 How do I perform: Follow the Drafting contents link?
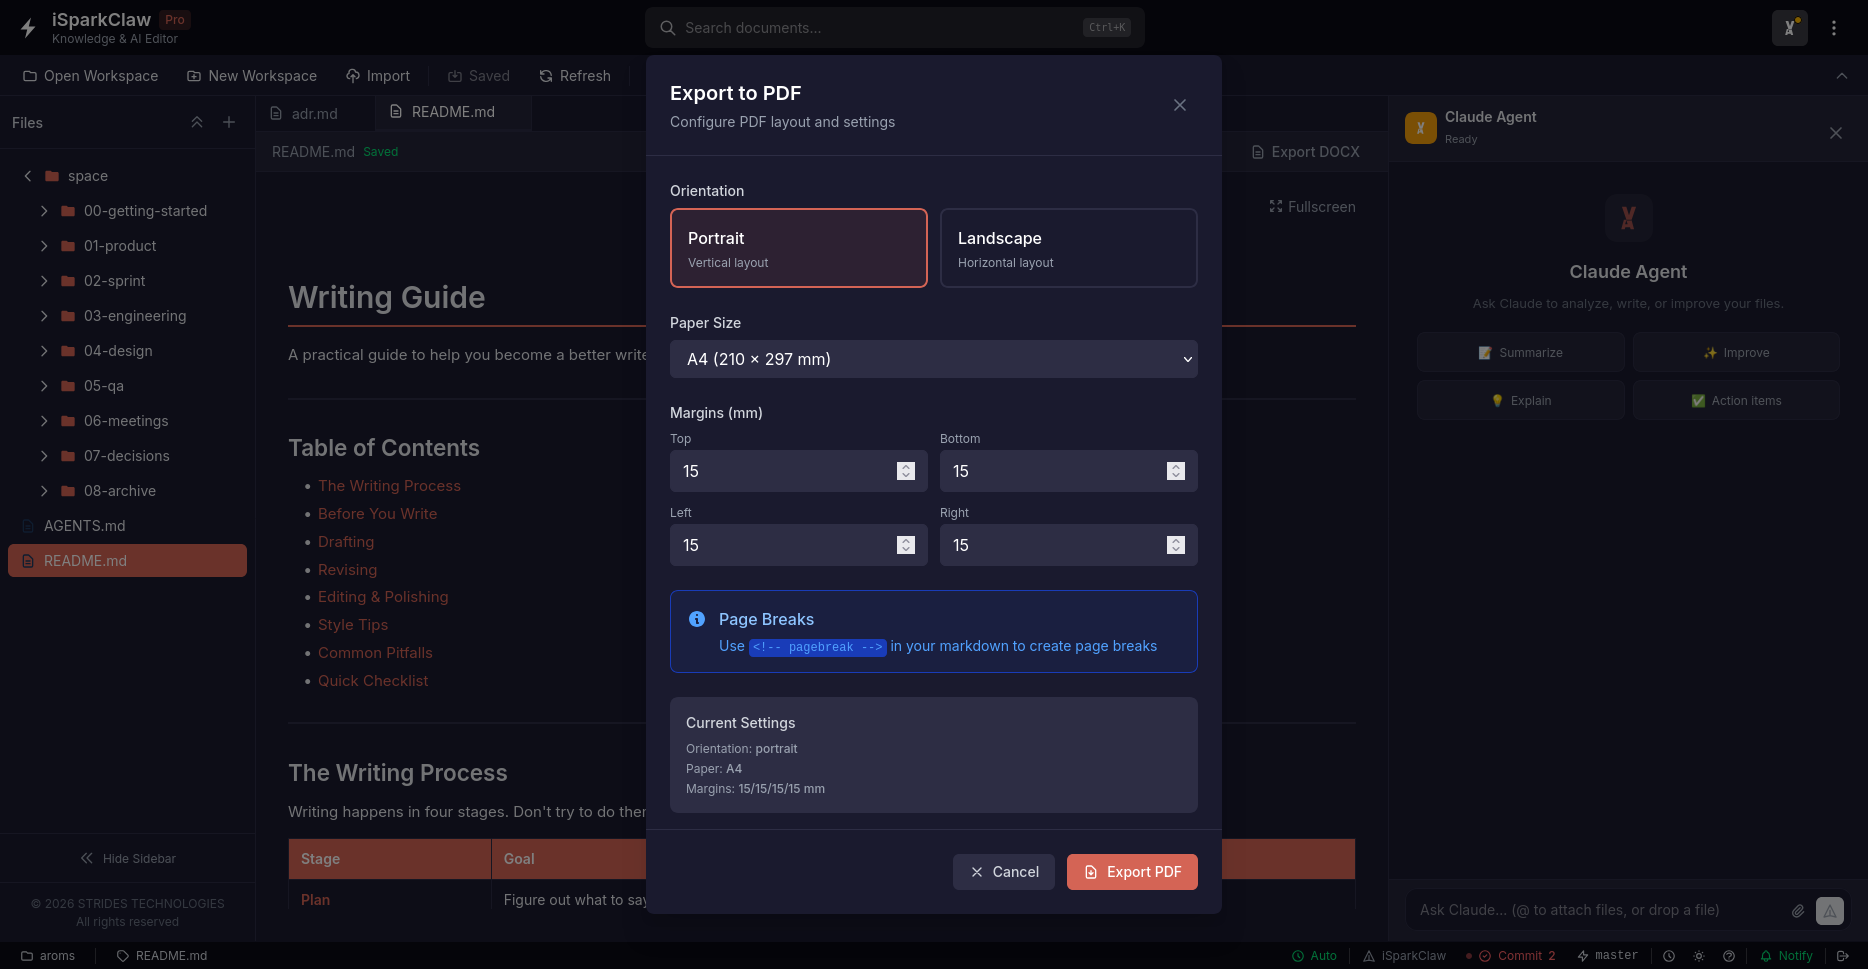pos(346,542)
